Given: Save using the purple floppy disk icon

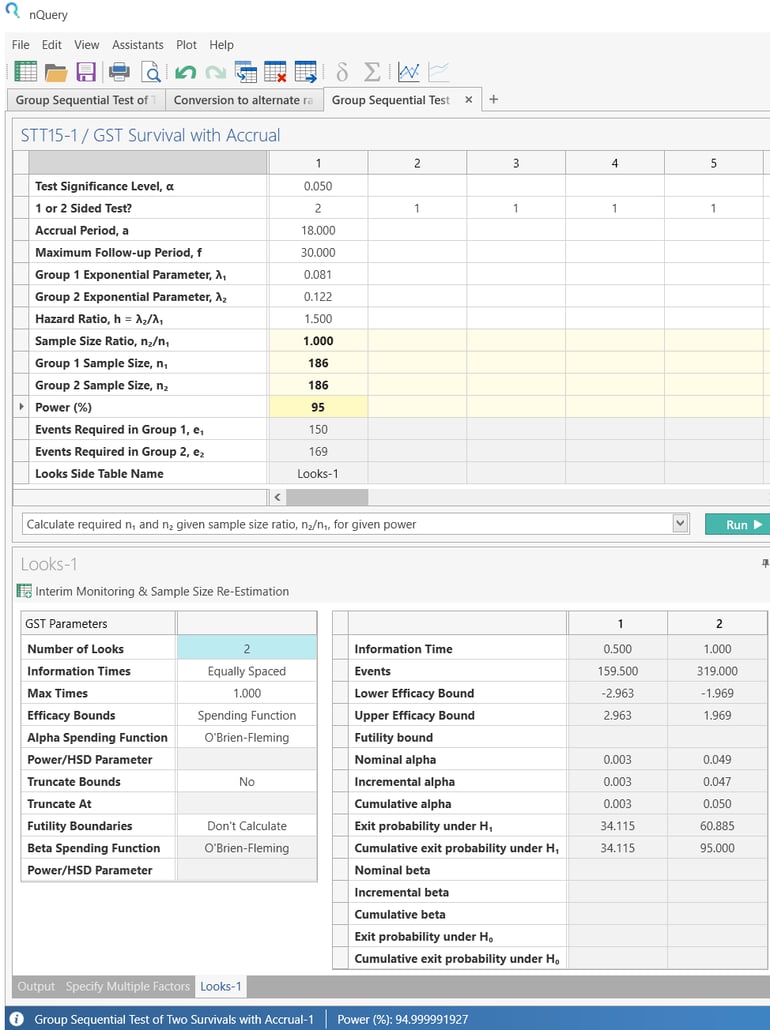Looking at the screenshot, I should point(86,71).
